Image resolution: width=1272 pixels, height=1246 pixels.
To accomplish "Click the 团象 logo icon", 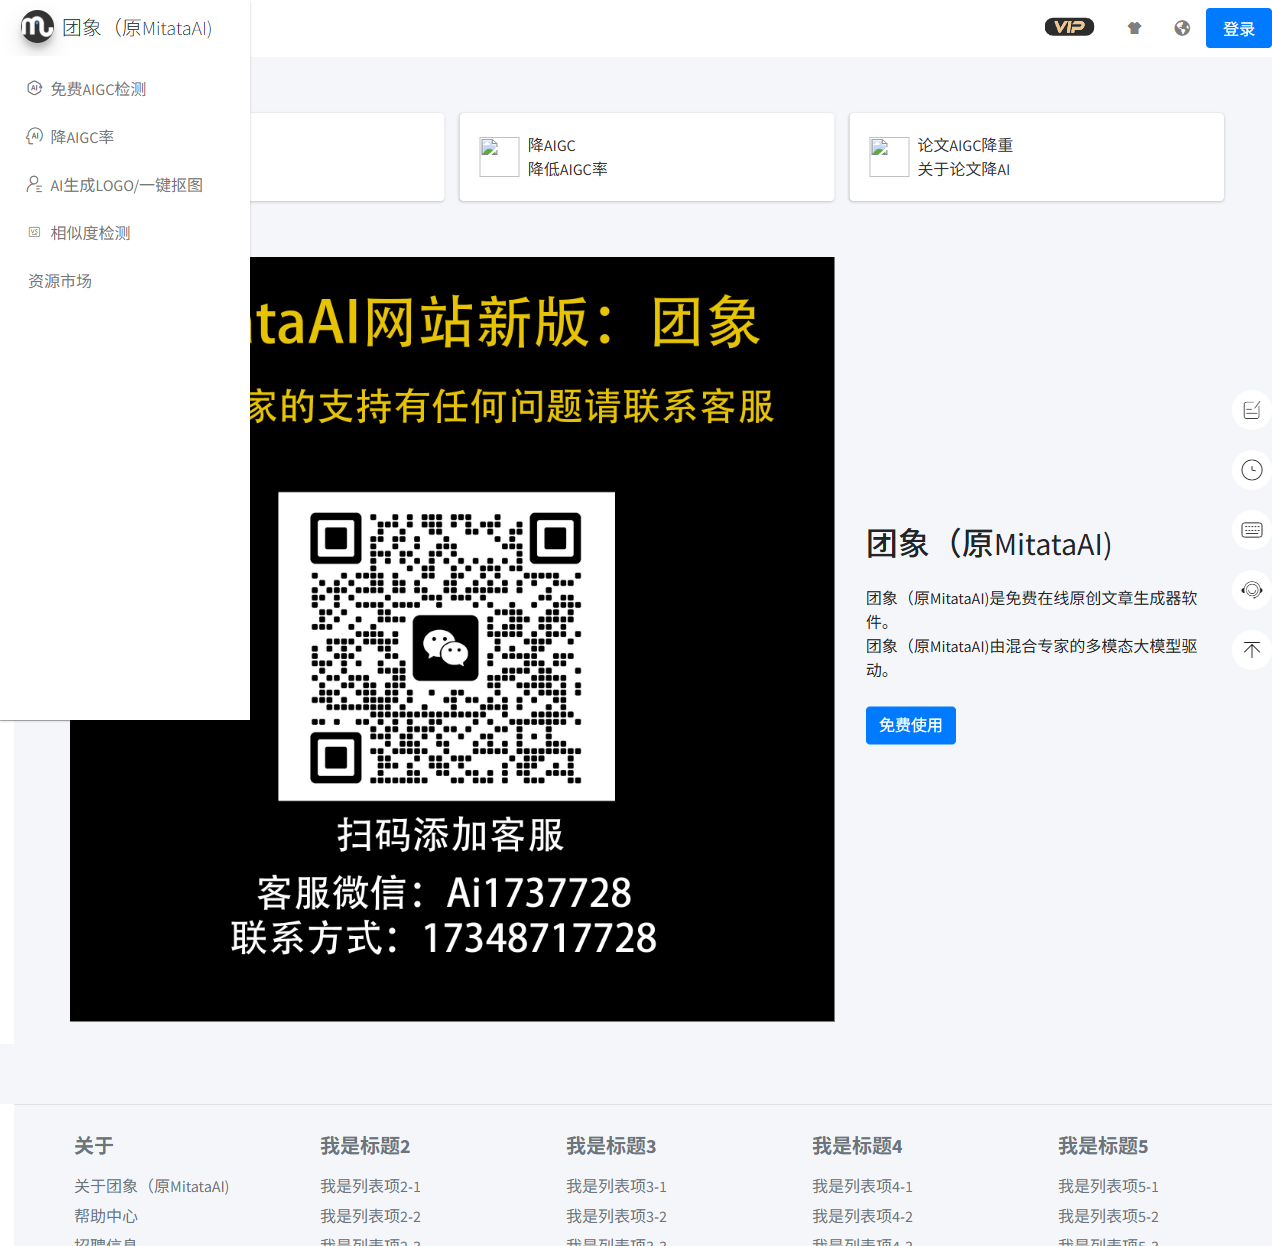I will pyautogui.click(x=37, y=27).
